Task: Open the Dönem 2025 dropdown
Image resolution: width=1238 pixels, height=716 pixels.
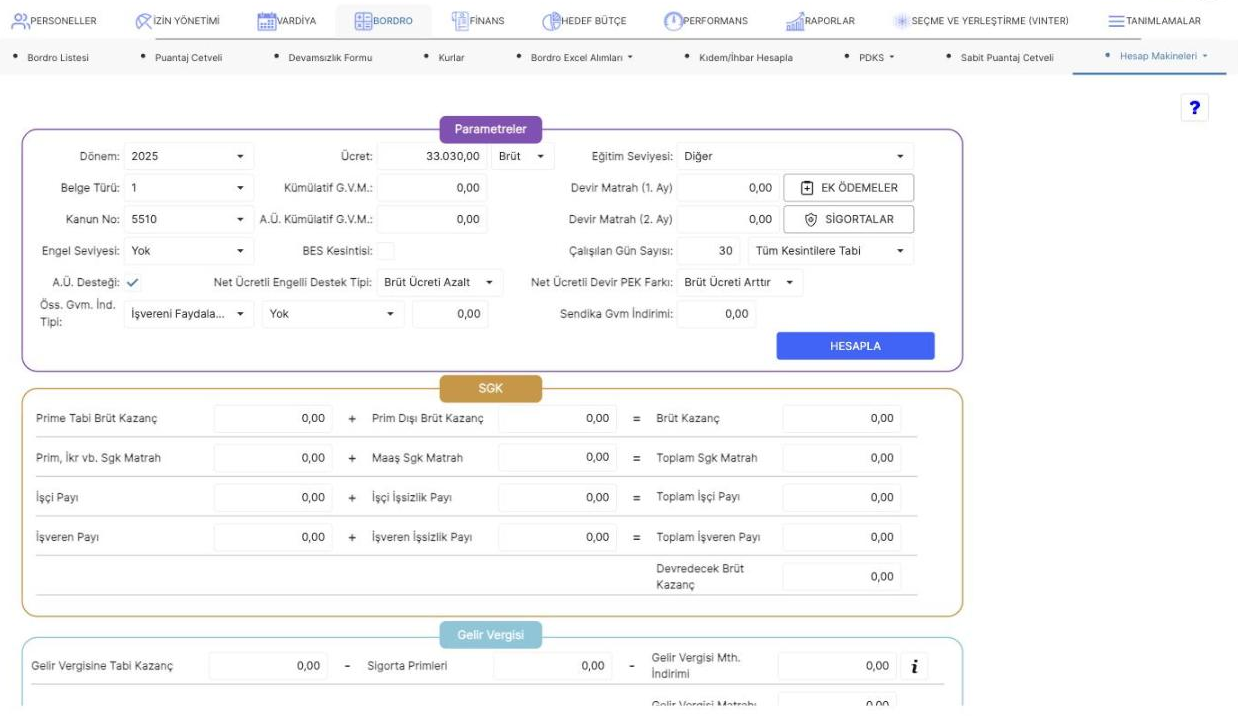Action: pyautogui.click(x=189, y=156)
